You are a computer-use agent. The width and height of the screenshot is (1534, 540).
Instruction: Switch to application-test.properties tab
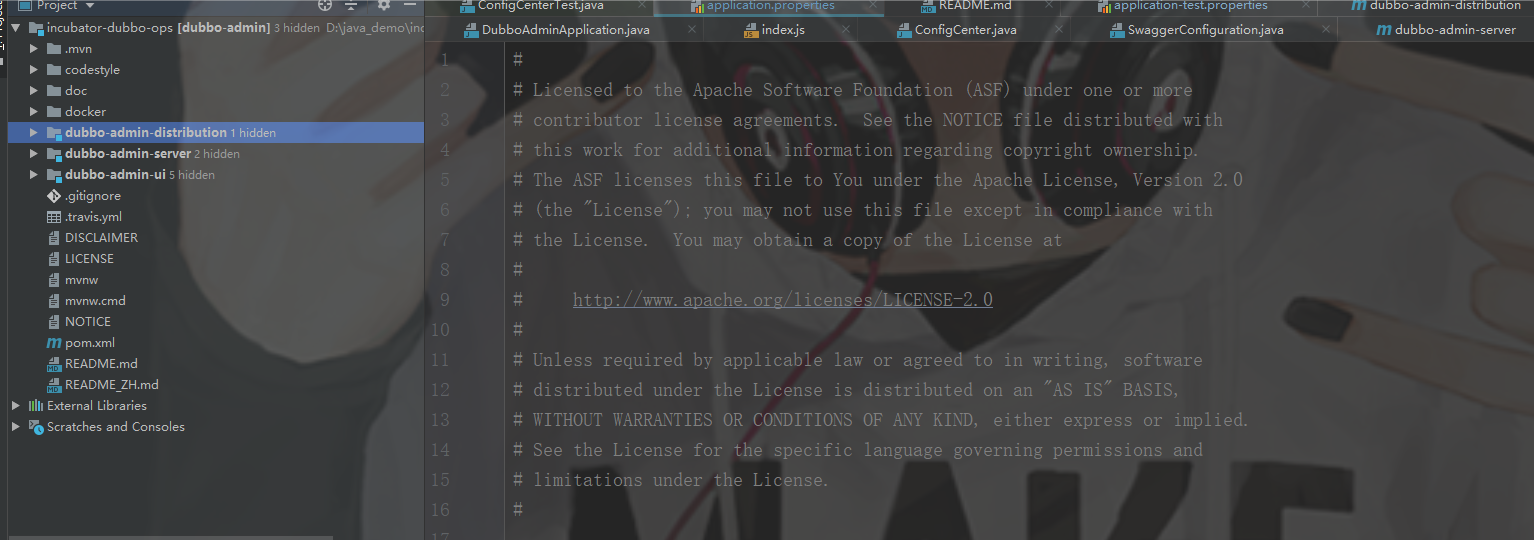point(1190,5)
